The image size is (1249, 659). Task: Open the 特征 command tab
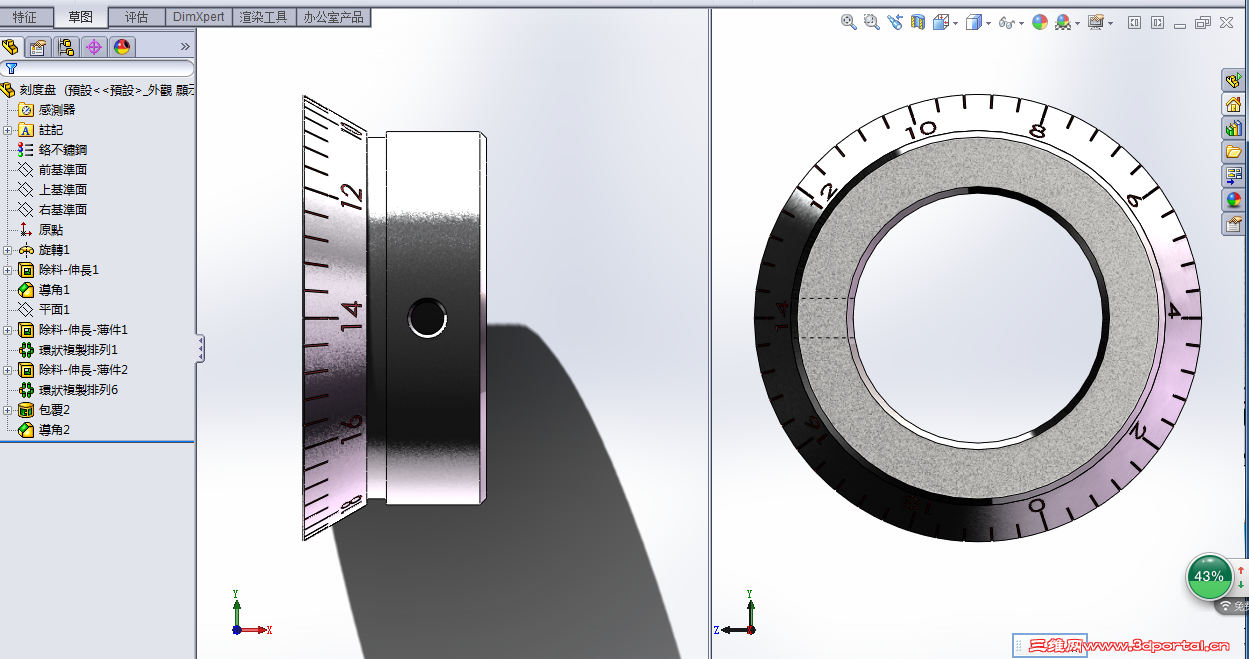(x=25, y=17)
